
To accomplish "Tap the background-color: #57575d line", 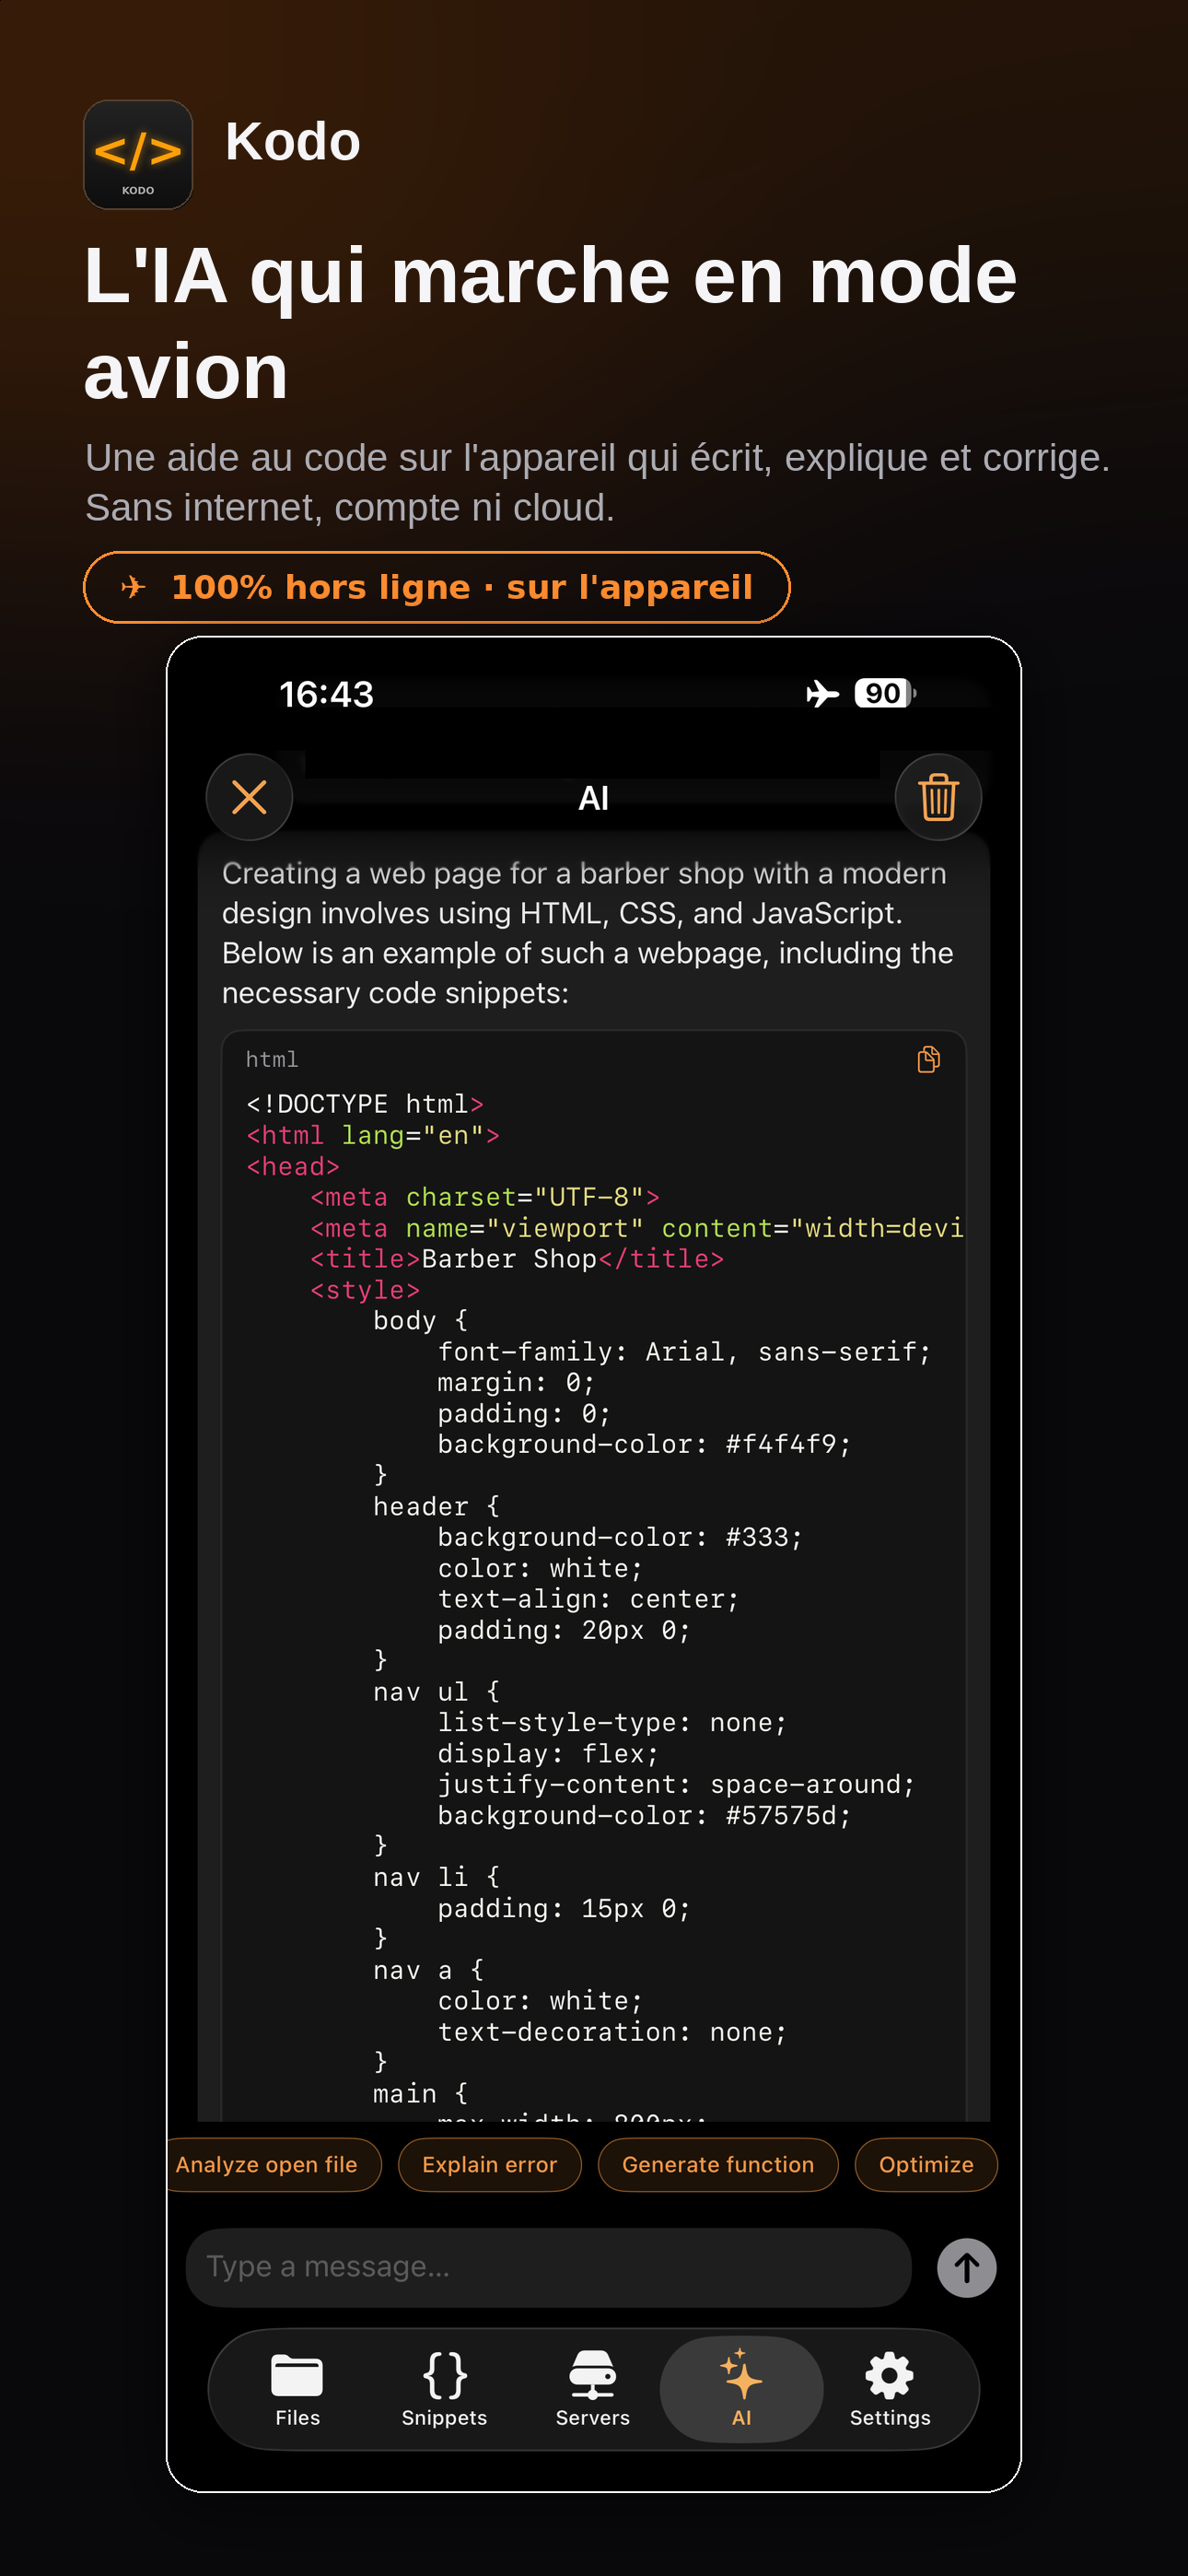I will (x=644, y=1816).
